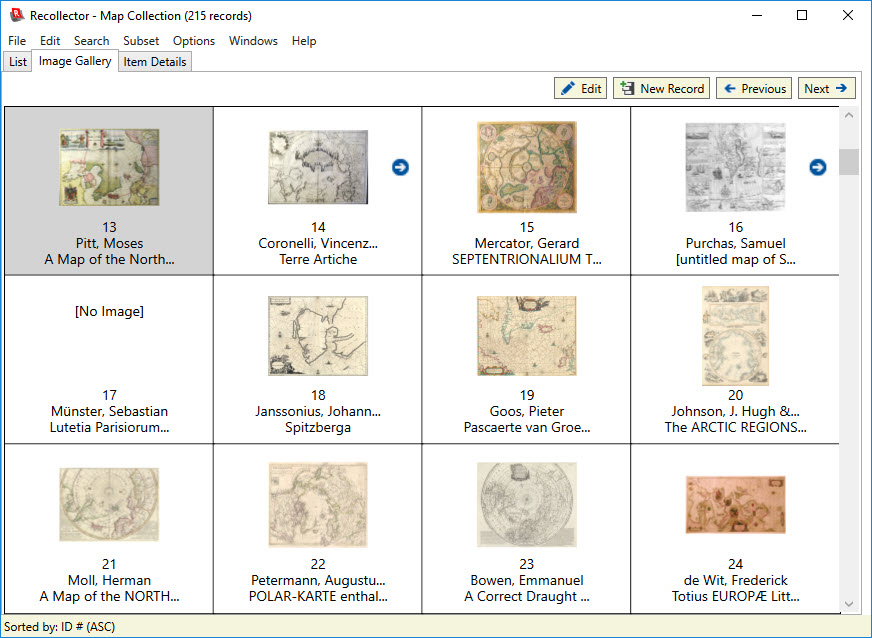Select the Johnson ARCTIC REGIONS thumbnail

click(x=735, y=336)
